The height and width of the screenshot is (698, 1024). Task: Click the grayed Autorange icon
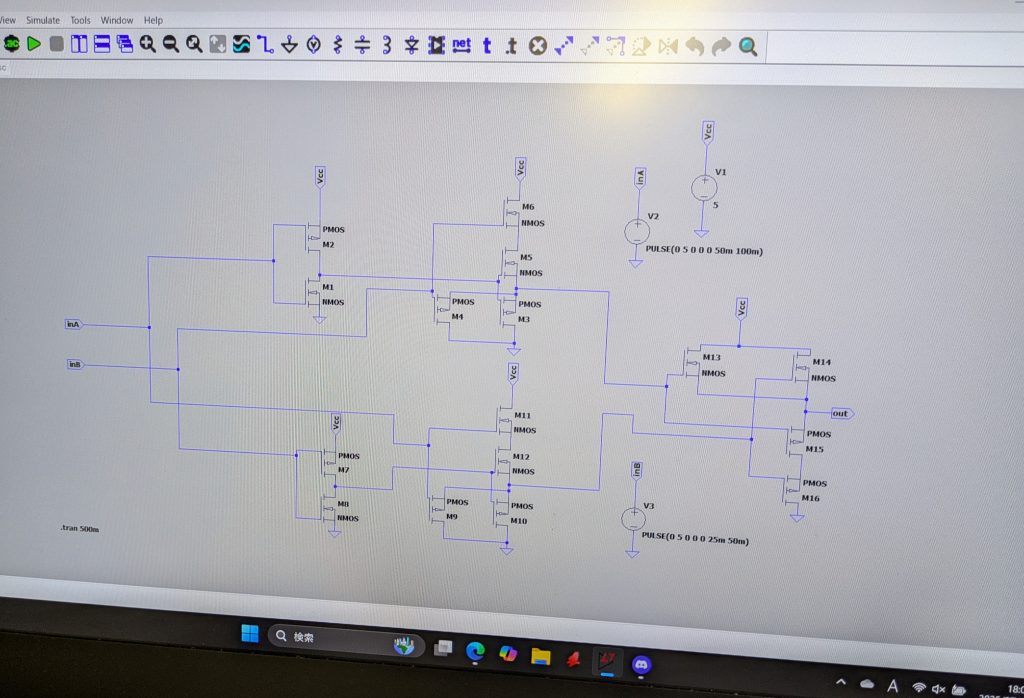(x=217, y=44)
